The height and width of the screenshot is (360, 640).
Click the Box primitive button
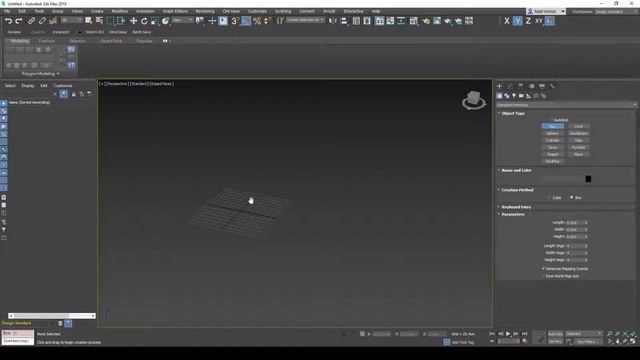[x=552, y=127]
